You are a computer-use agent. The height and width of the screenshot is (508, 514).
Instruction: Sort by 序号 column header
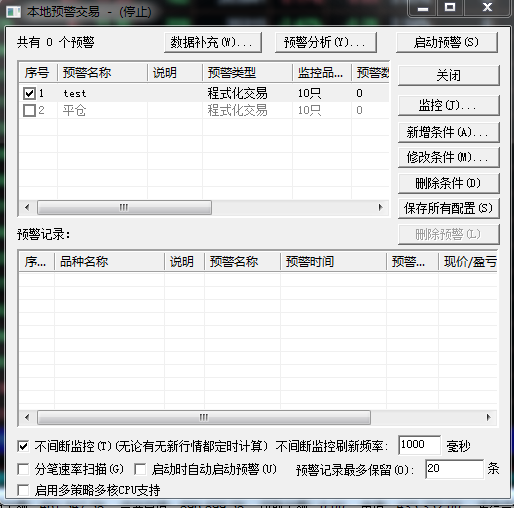pos(38,72)
